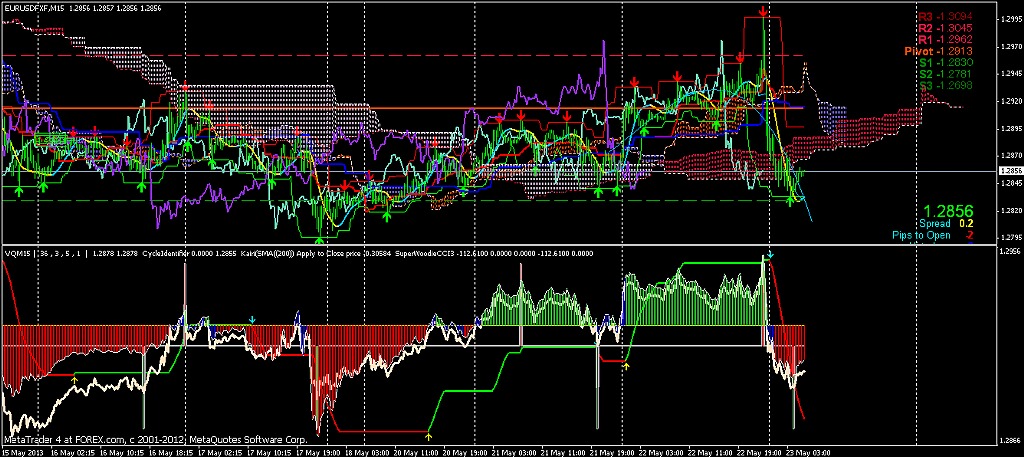Click 16 May 02:15 on the time axis
This screenshot has width=1024, height=457.
coord(71,452)
